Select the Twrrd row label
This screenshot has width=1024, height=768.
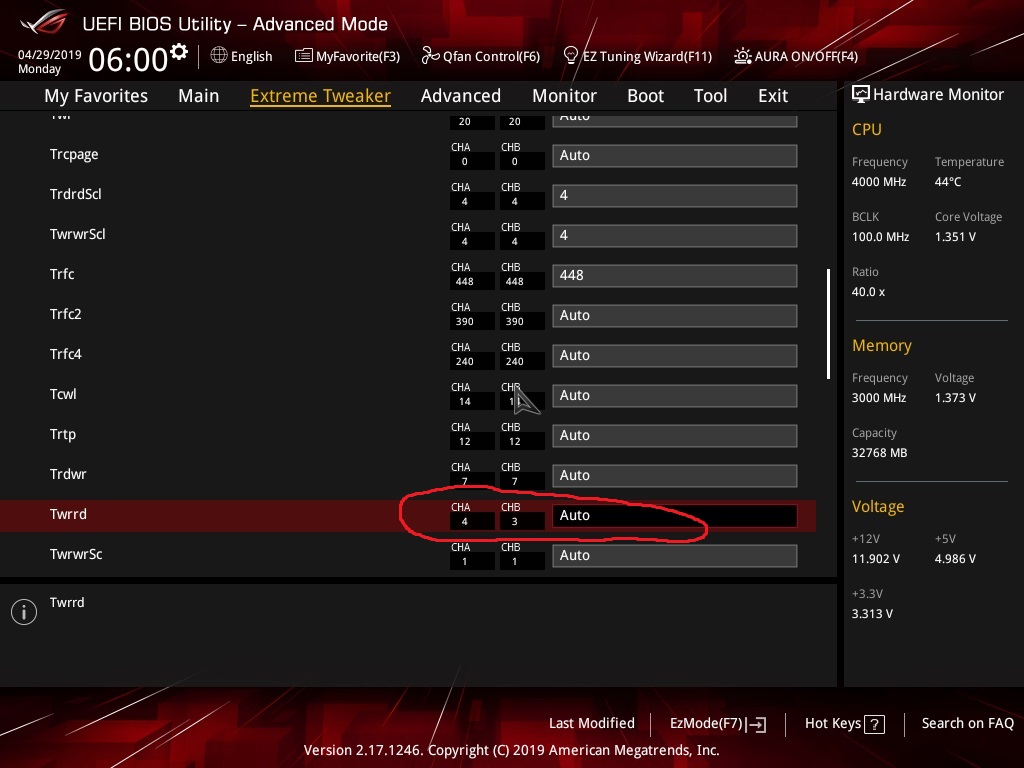(x=68, y=514)
